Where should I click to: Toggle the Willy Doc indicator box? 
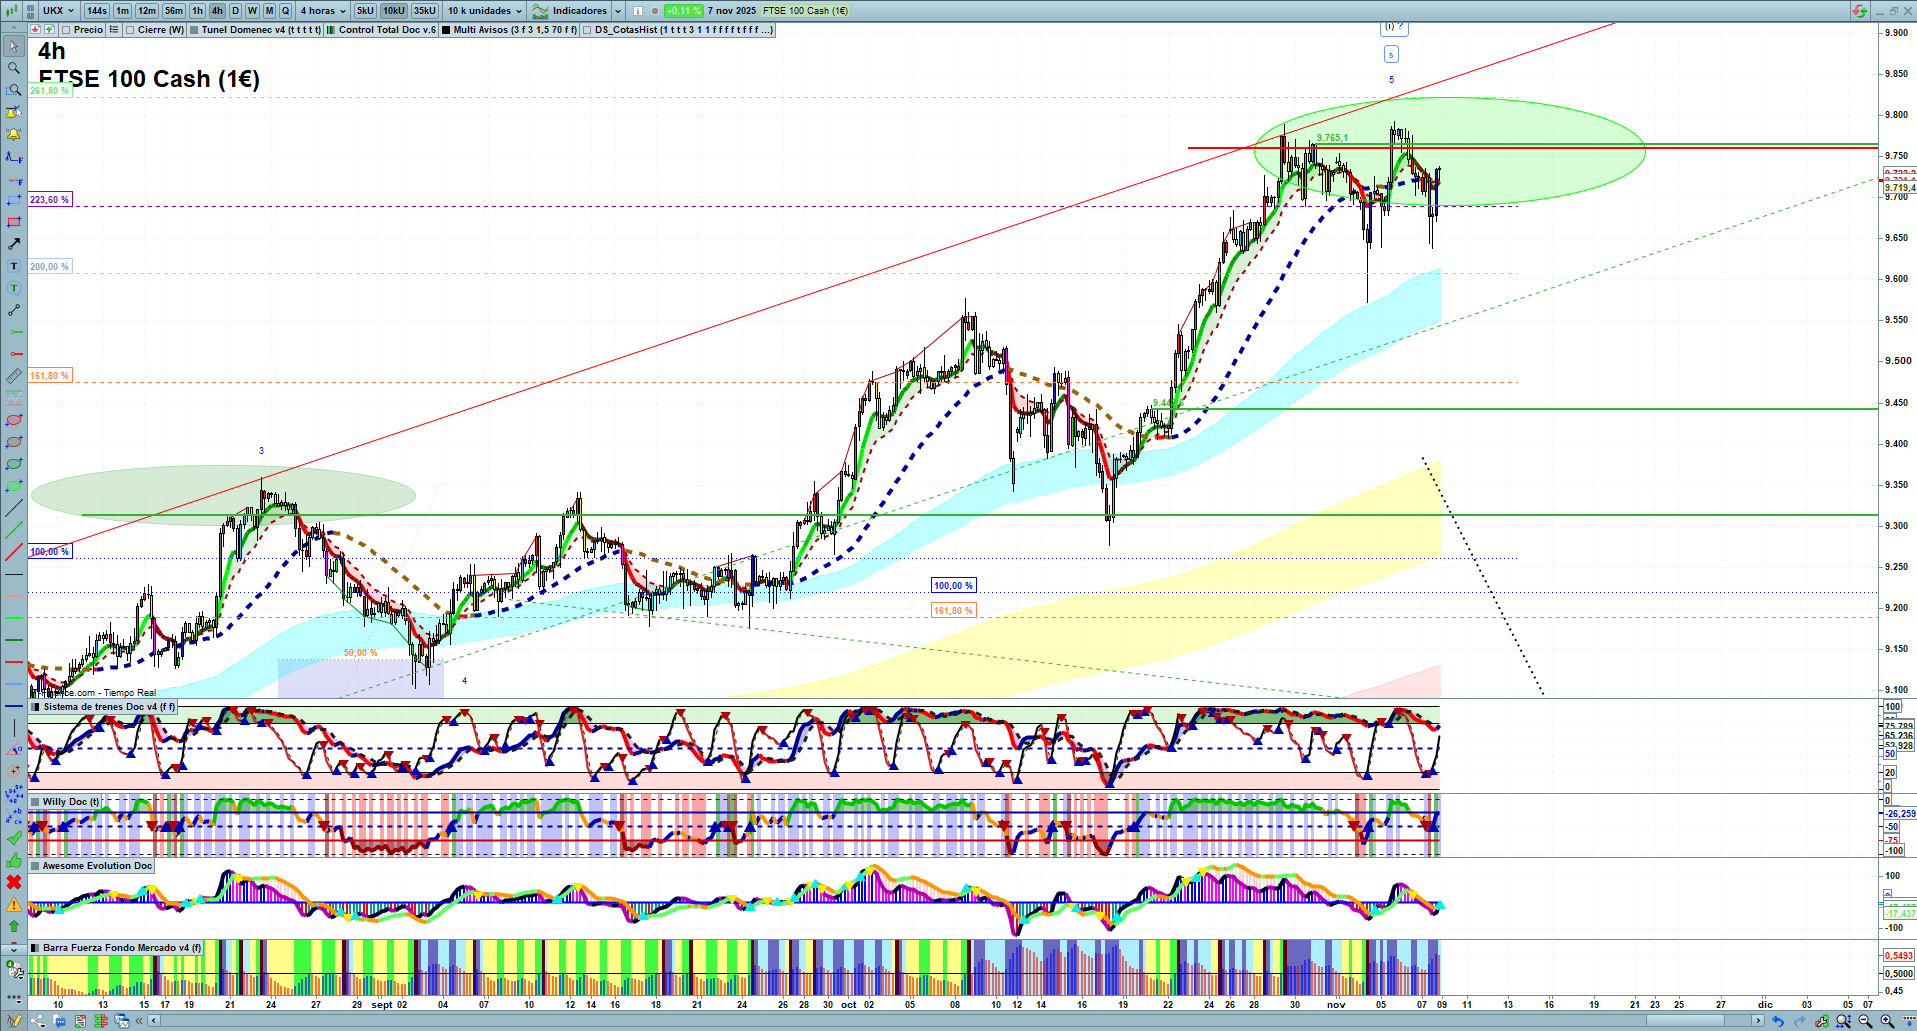(35, 802)
